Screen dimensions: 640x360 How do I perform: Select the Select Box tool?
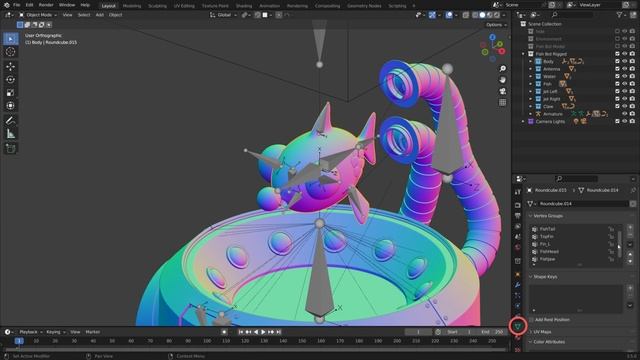point(11,39)
